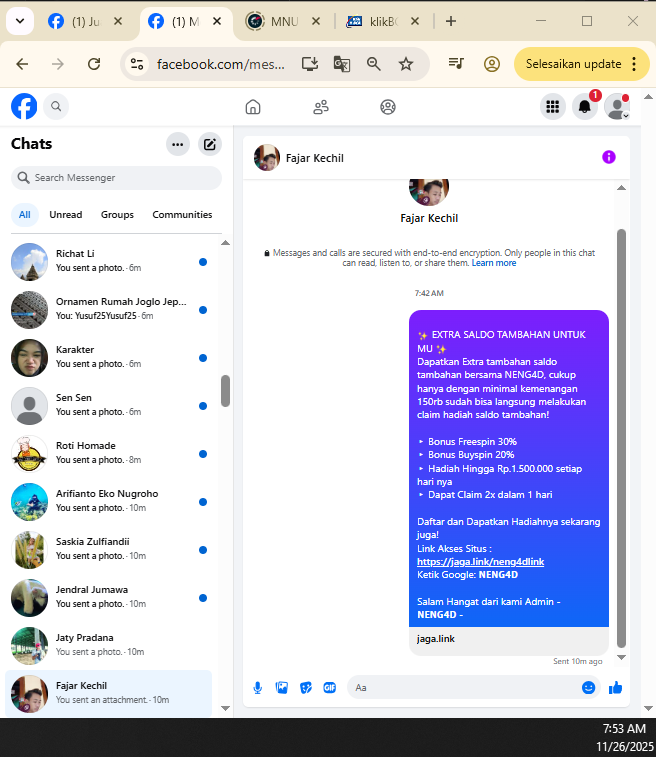Go to Home feed icon
This screenshot has width=656, height=757.
click(253, 107)
